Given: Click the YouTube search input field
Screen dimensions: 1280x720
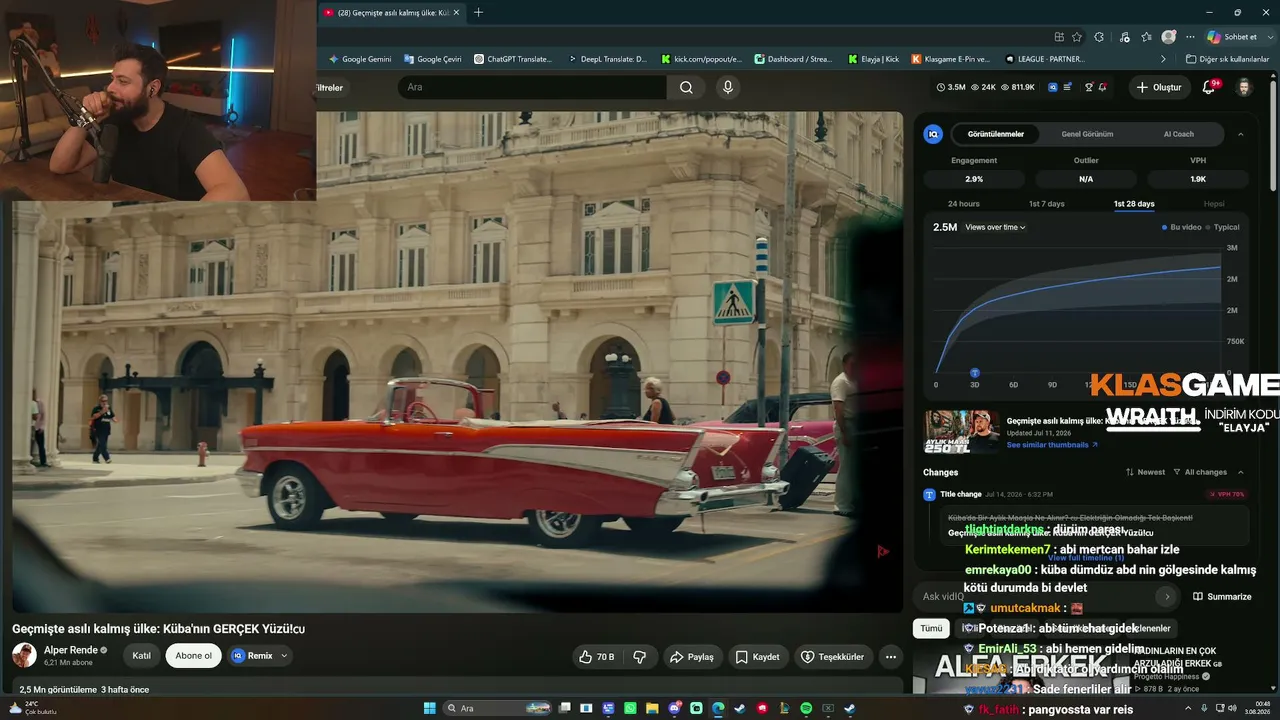Looking at the screenshot, I should [532, 87].
